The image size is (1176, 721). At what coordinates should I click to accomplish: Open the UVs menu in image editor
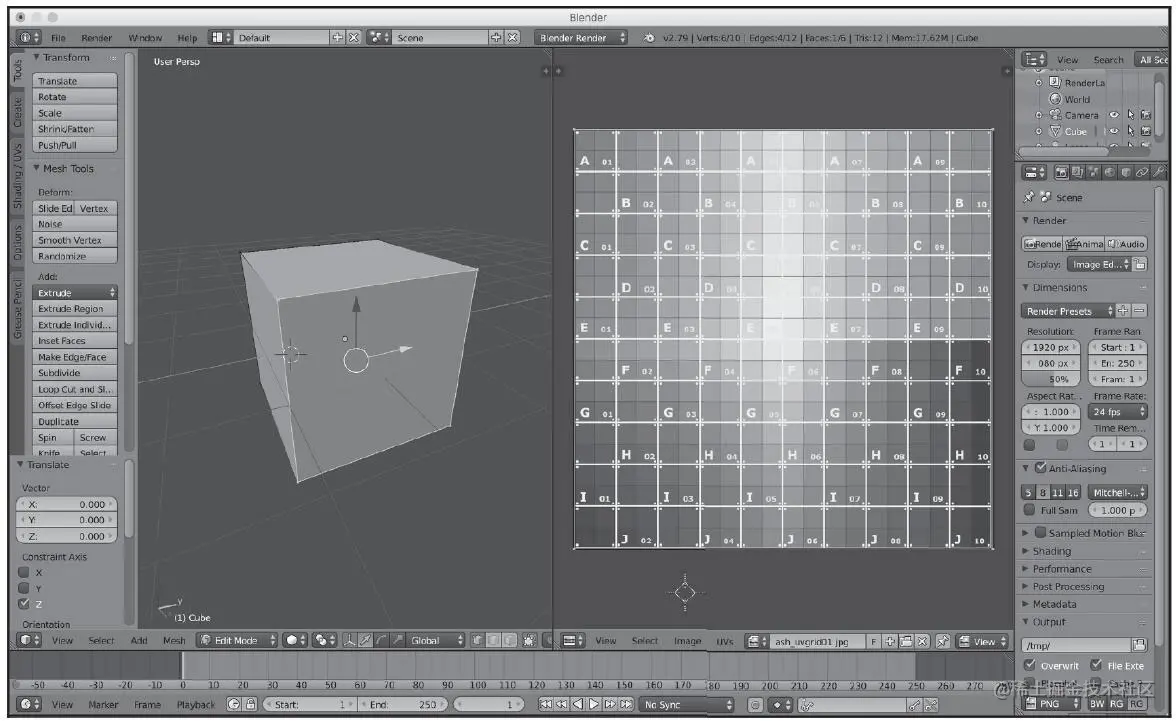click(x=724, y=641)
